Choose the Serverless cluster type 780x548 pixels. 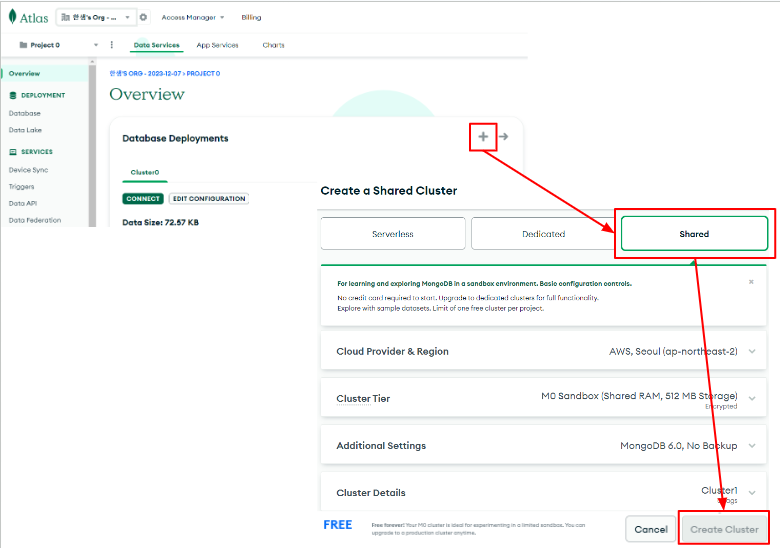pos(393,234)
